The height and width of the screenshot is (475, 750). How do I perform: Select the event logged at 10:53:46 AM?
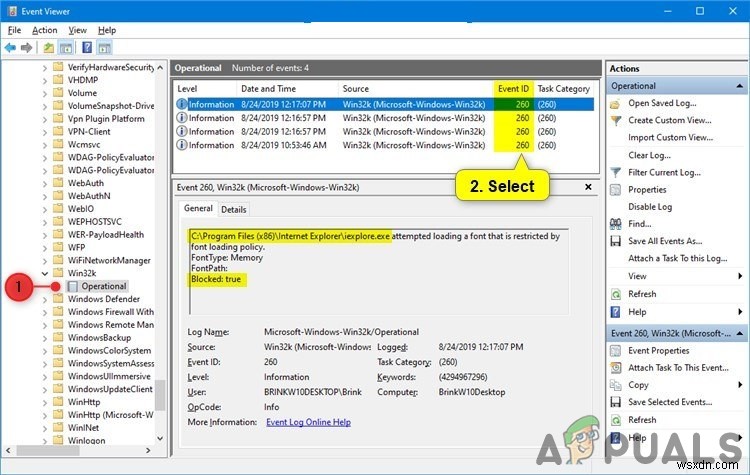click(385, 145)
